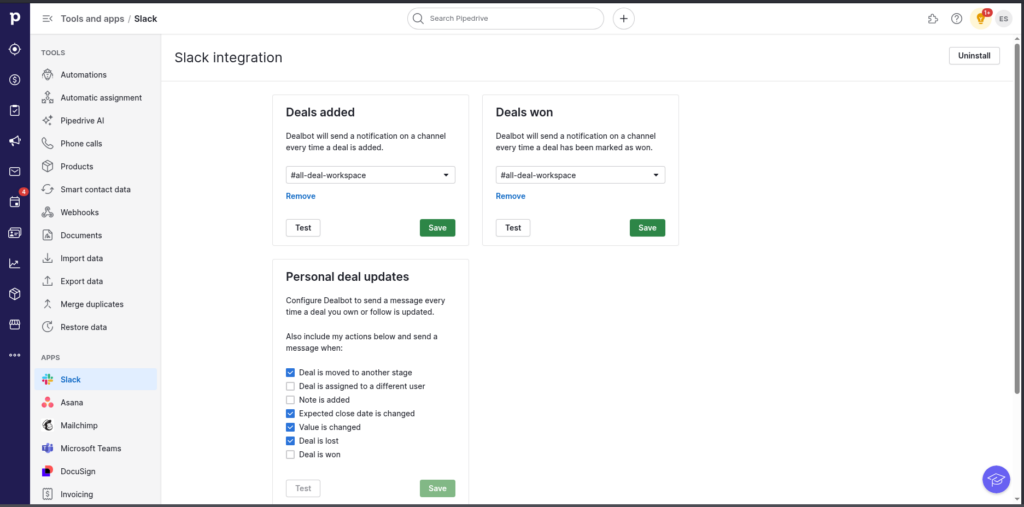Open Contacts card icon in left rail
The image size is (1024, 507).
point(14,233)
